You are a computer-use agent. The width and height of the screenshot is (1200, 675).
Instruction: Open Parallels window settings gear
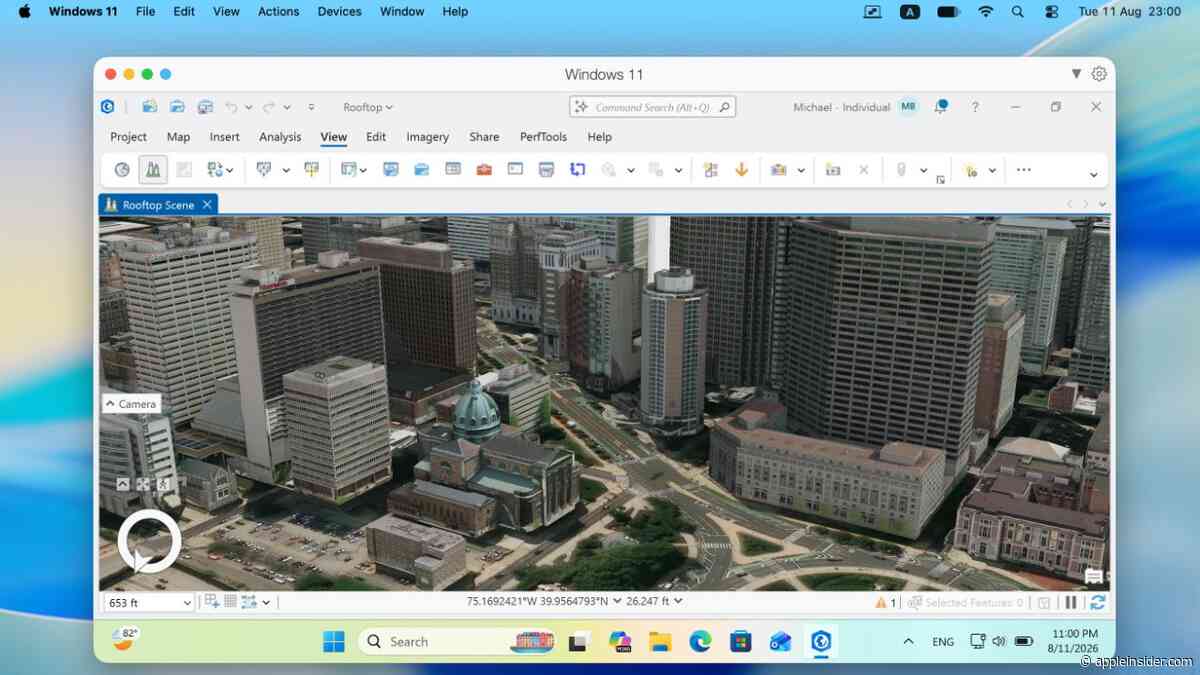(x=1099, y=74)
